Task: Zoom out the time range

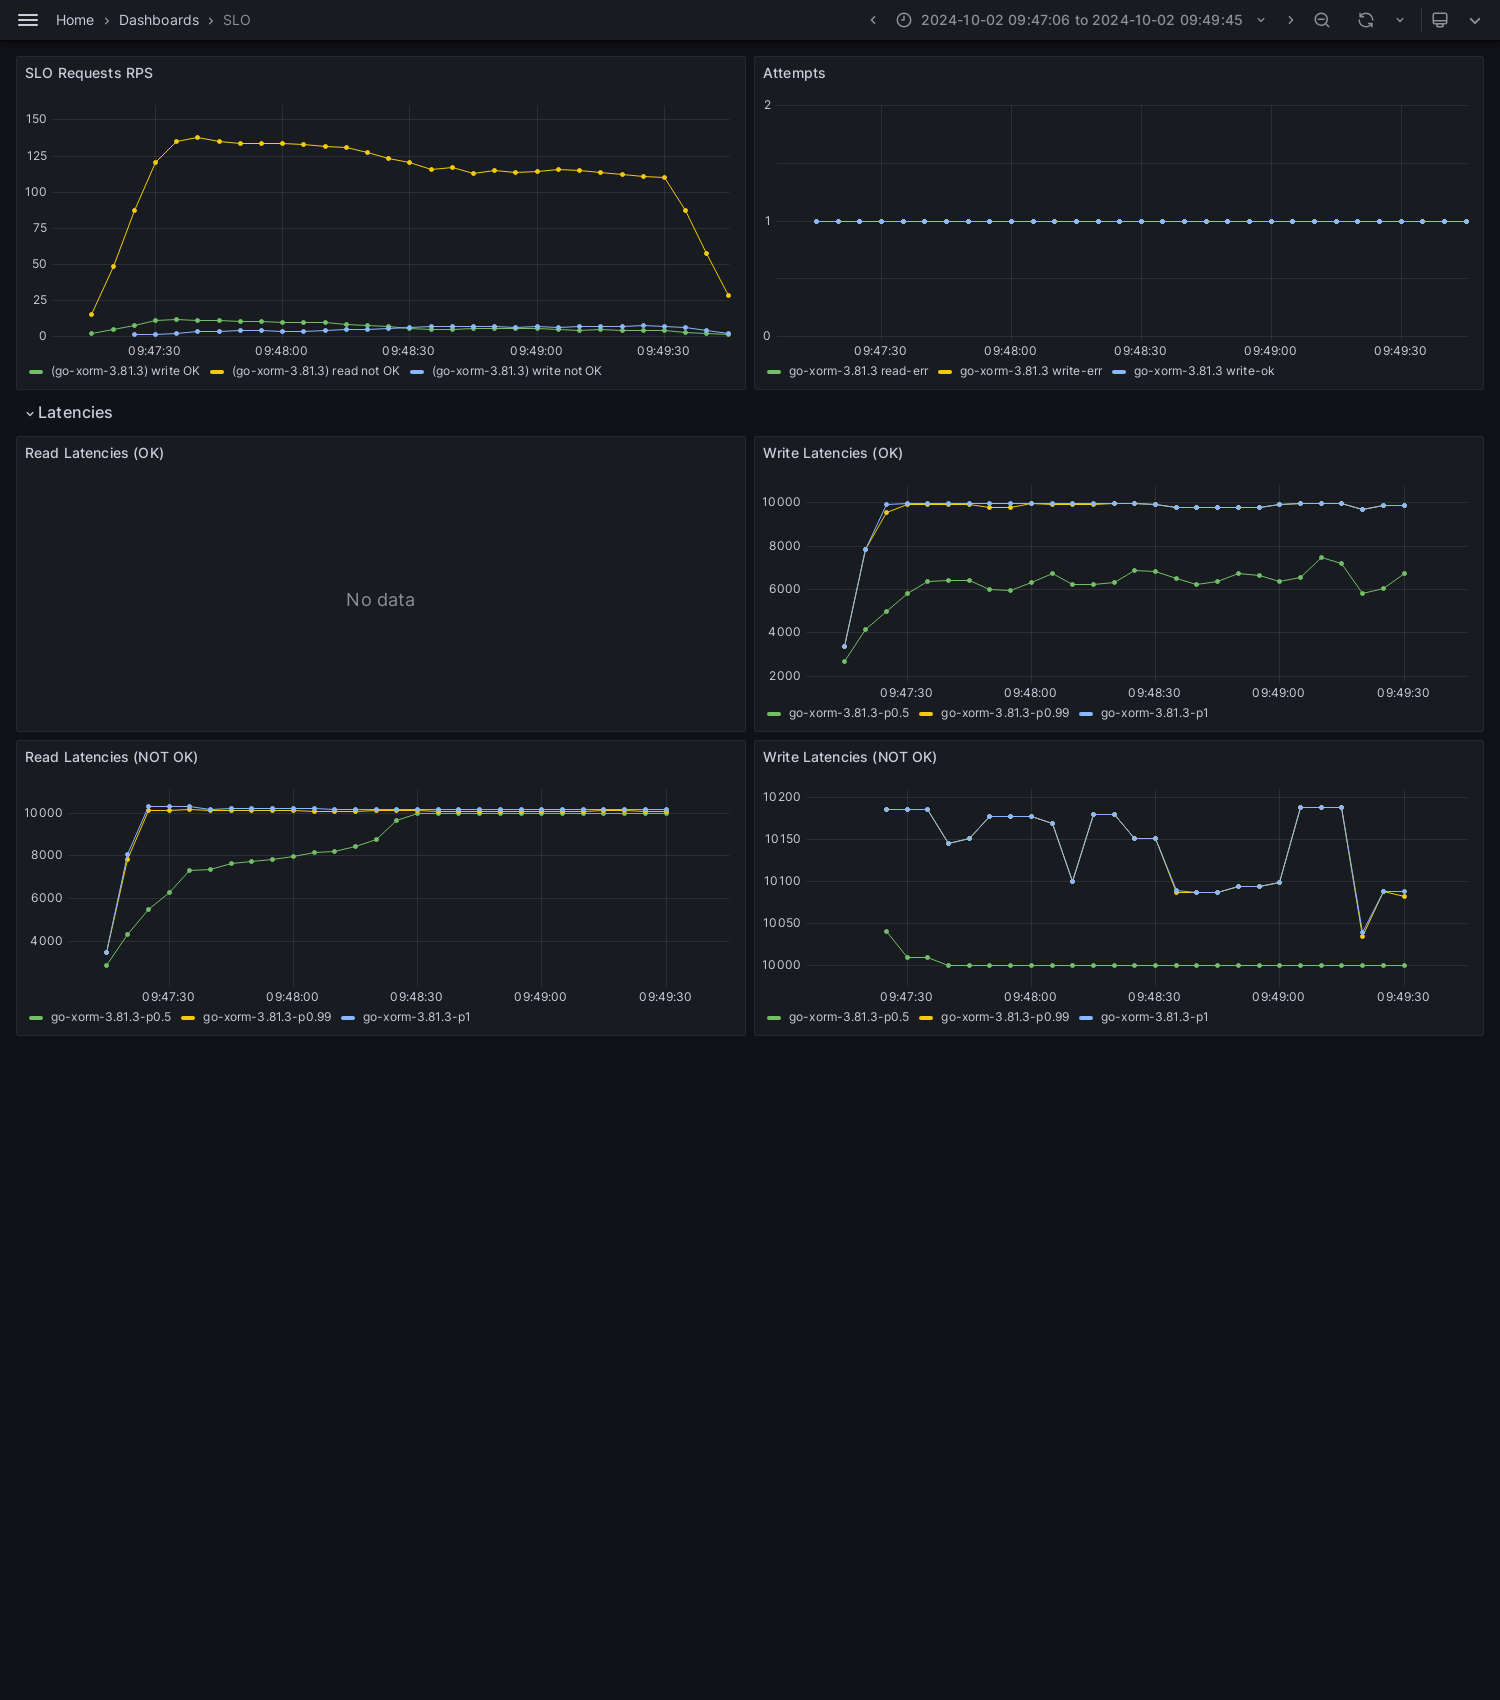Action: click(1322, 20)
